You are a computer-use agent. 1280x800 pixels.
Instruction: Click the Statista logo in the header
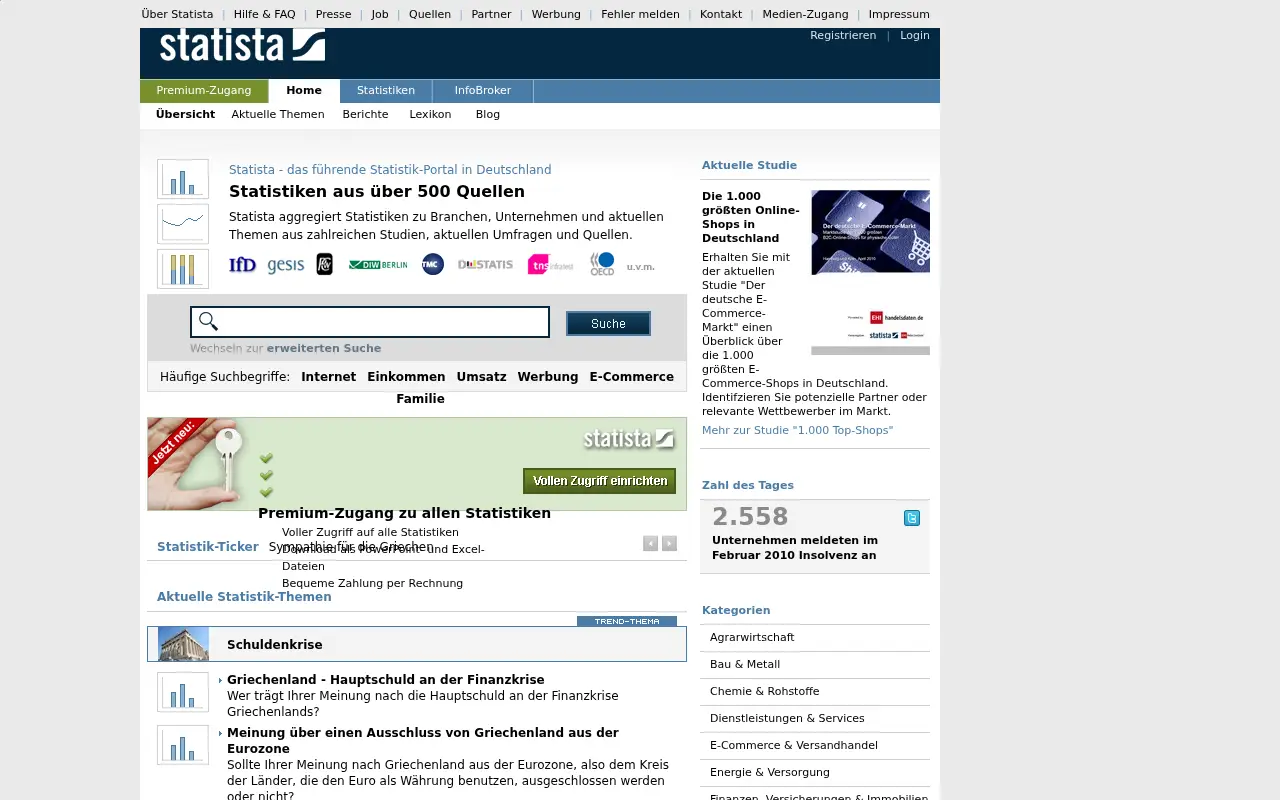point(242,45)
